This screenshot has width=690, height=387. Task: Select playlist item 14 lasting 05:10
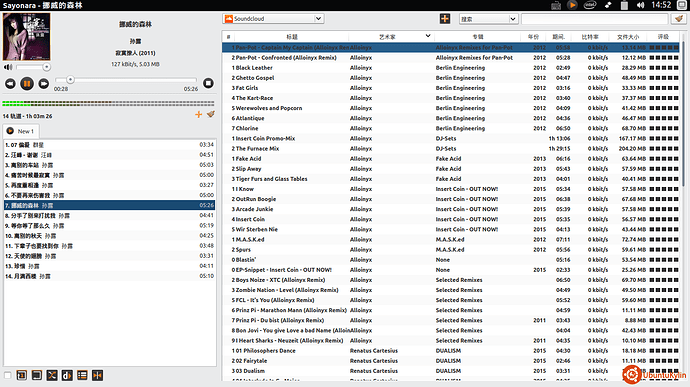109,276
